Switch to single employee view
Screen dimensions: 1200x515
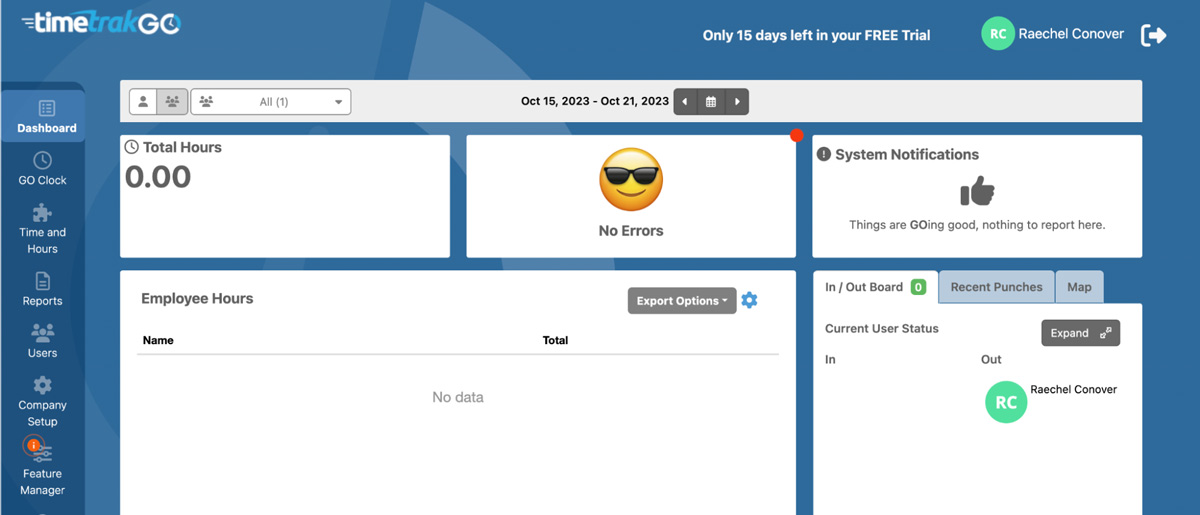(x=143, y=102)
